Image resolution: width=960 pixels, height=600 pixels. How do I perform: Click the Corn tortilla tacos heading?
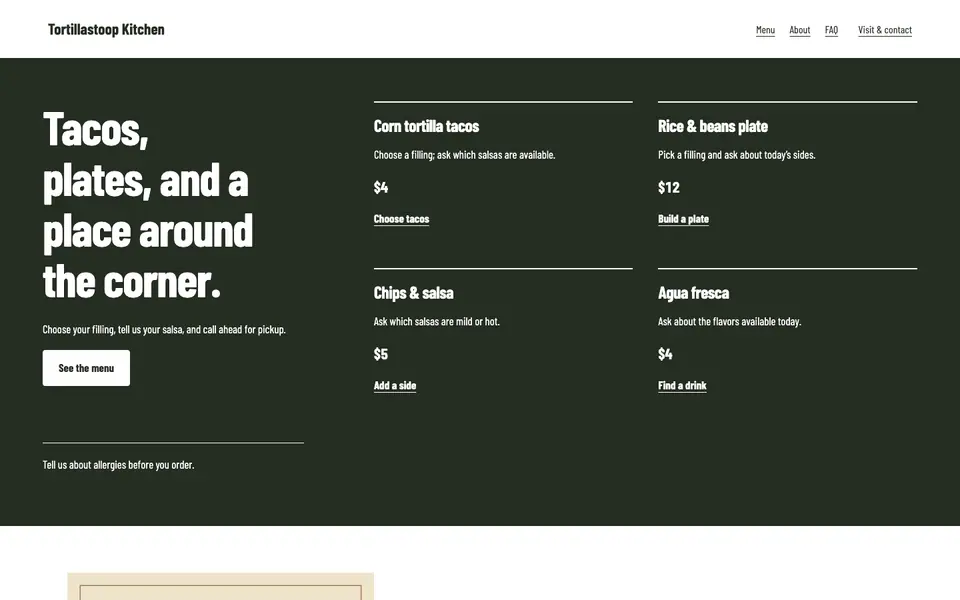(x=426, y=126)
